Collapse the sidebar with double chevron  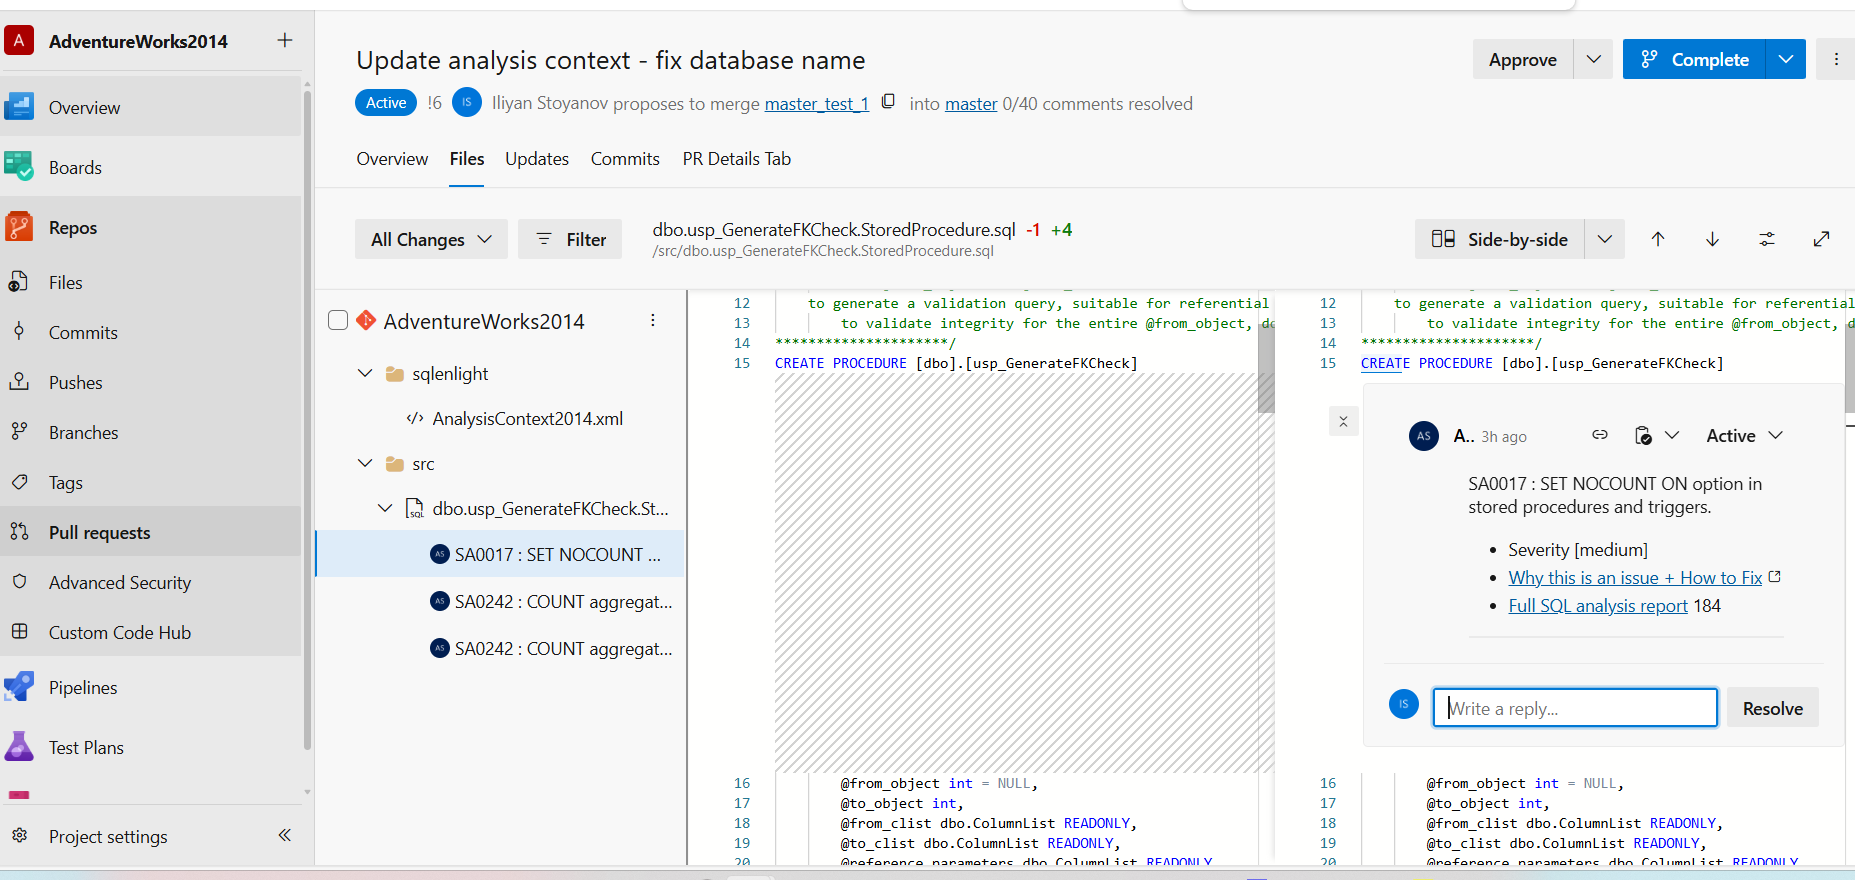pos(285,835)
